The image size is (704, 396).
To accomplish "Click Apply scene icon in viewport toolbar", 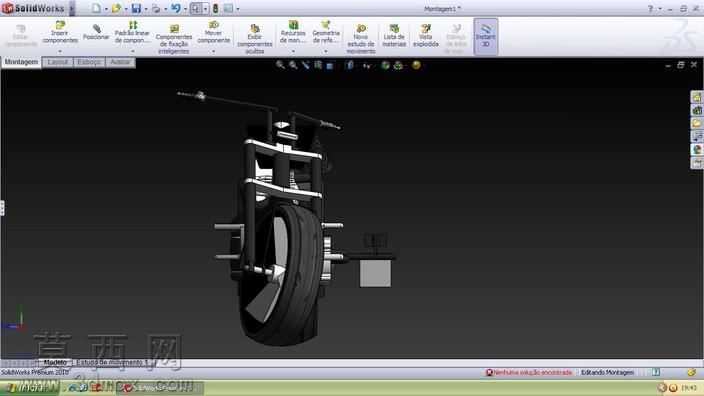I will [398, 66].
